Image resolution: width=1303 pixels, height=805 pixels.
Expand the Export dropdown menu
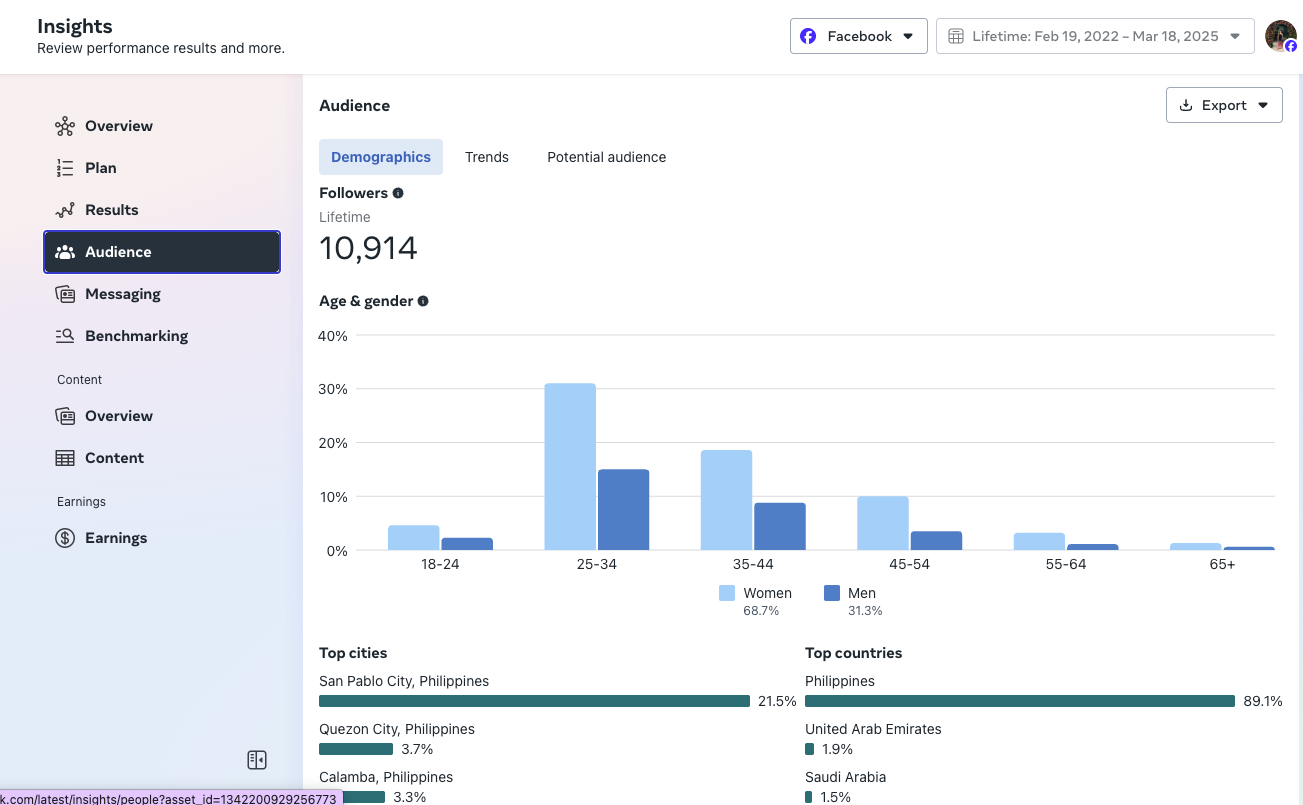[x=1224, y=105]
